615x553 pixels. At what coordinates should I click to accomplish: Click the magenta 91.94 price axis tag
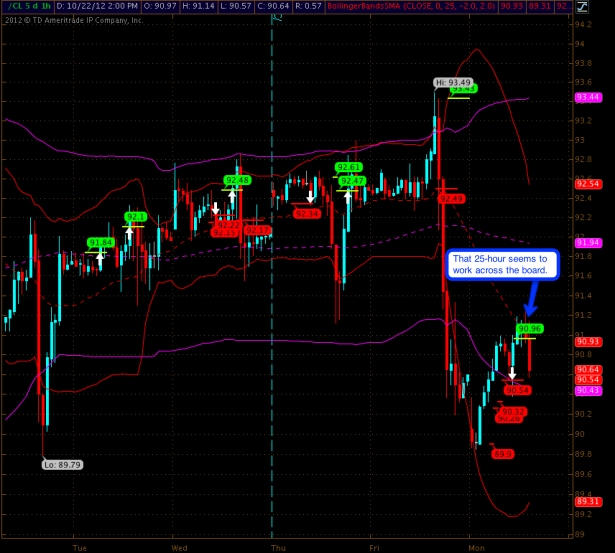coord(588,243)
